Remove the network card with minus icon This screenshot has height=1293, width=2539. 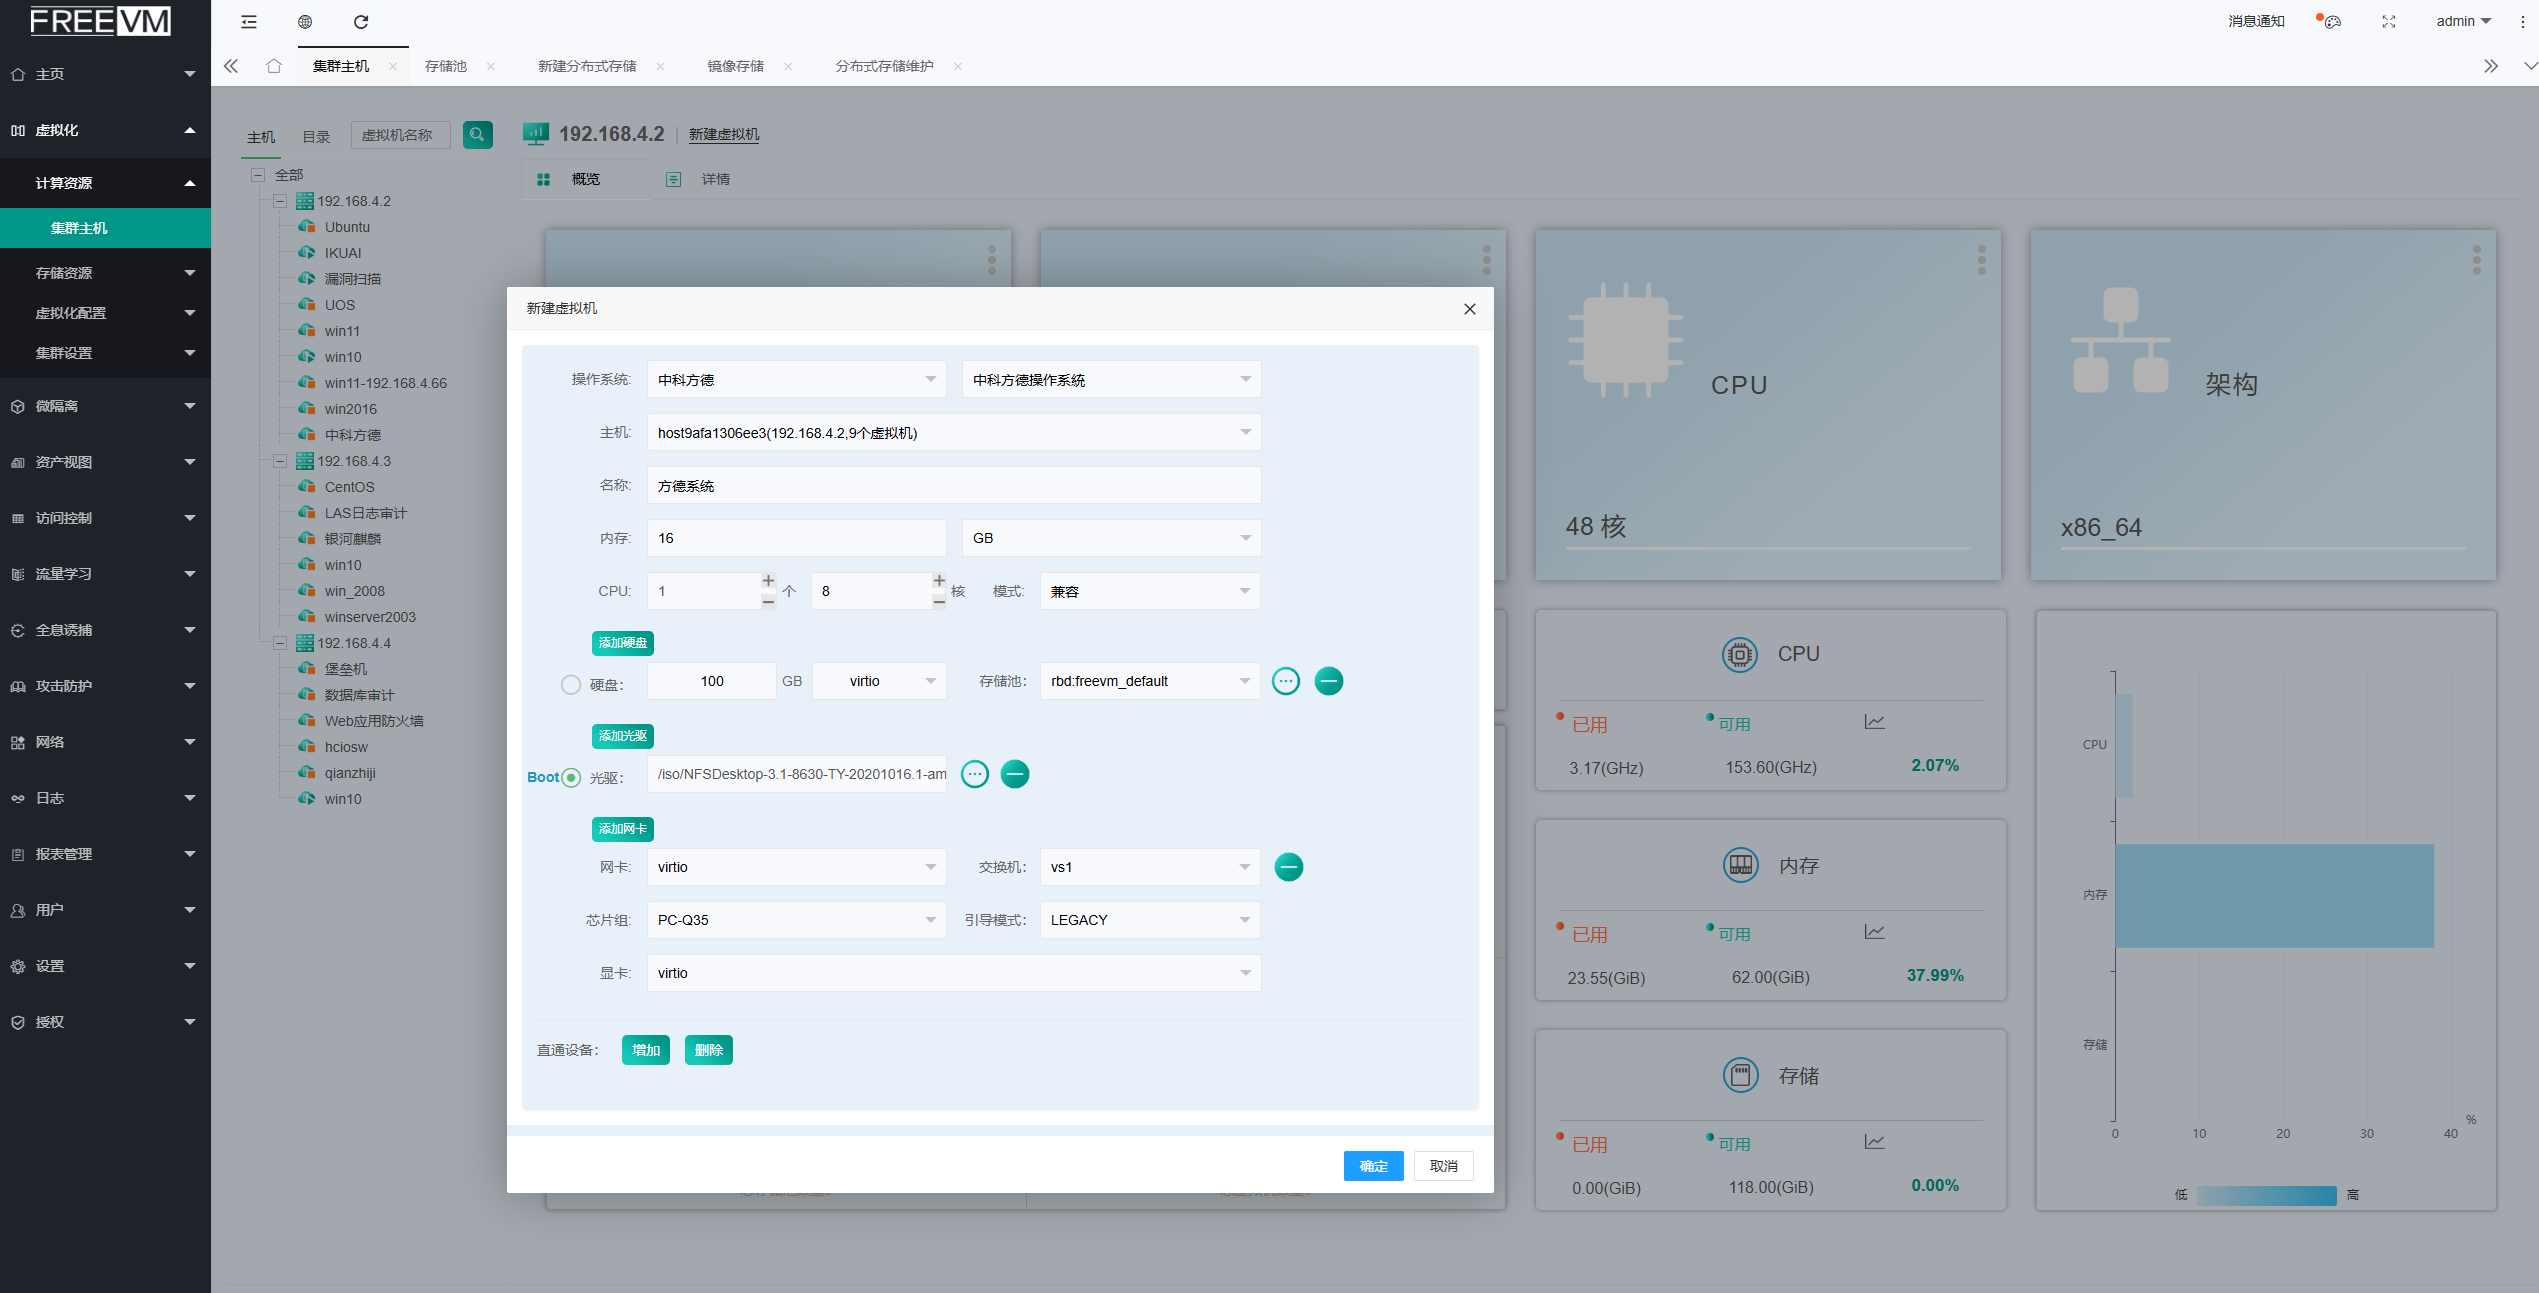click(1288, 867)
